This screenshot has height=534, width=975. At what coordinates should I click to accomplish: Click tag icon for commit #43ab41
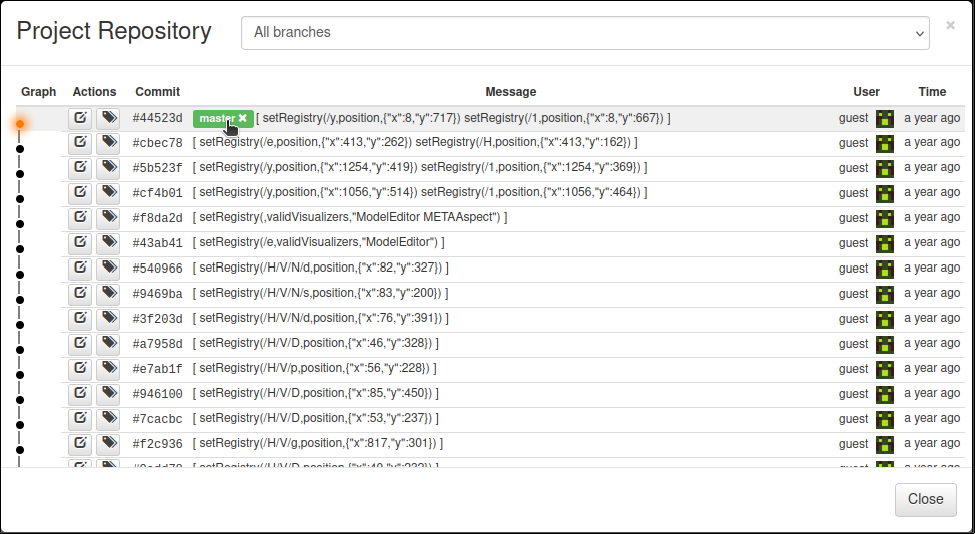coord(108,243)
